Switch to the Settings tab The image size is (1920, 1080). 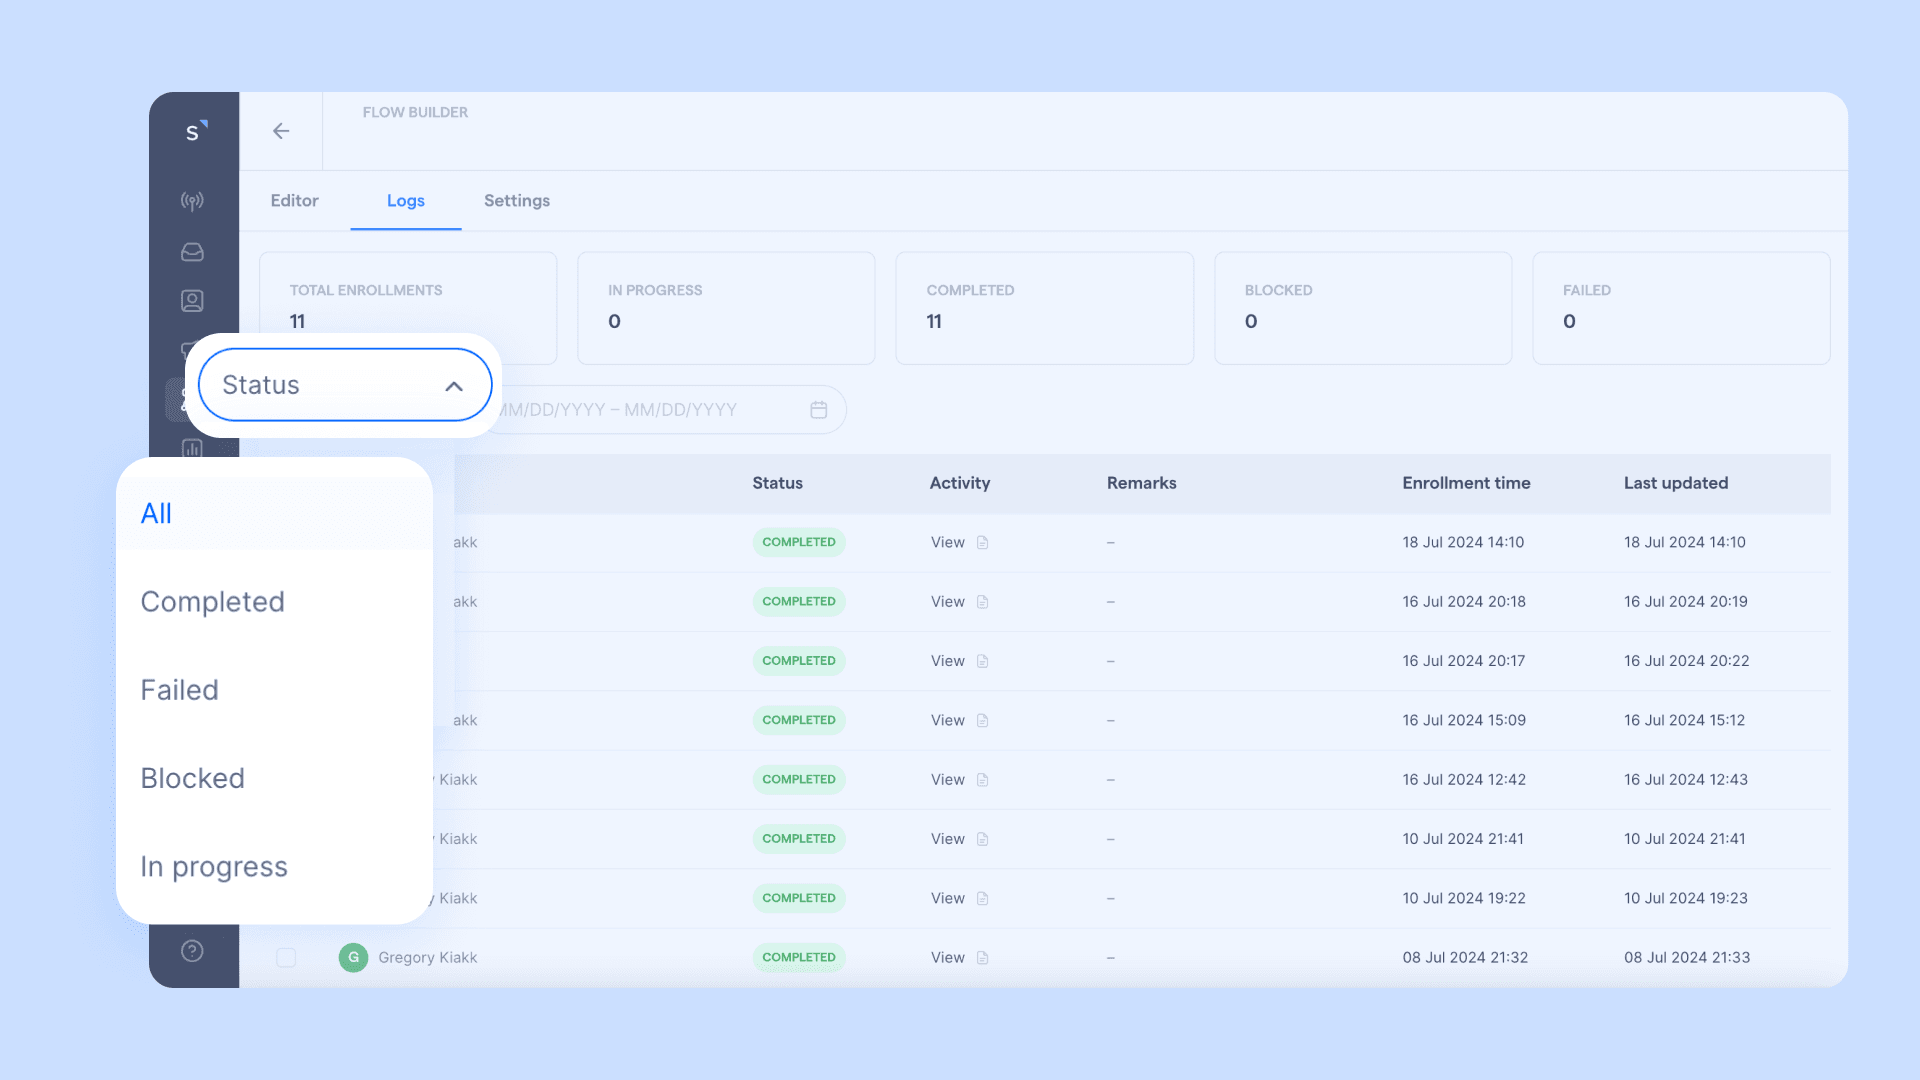517,200
